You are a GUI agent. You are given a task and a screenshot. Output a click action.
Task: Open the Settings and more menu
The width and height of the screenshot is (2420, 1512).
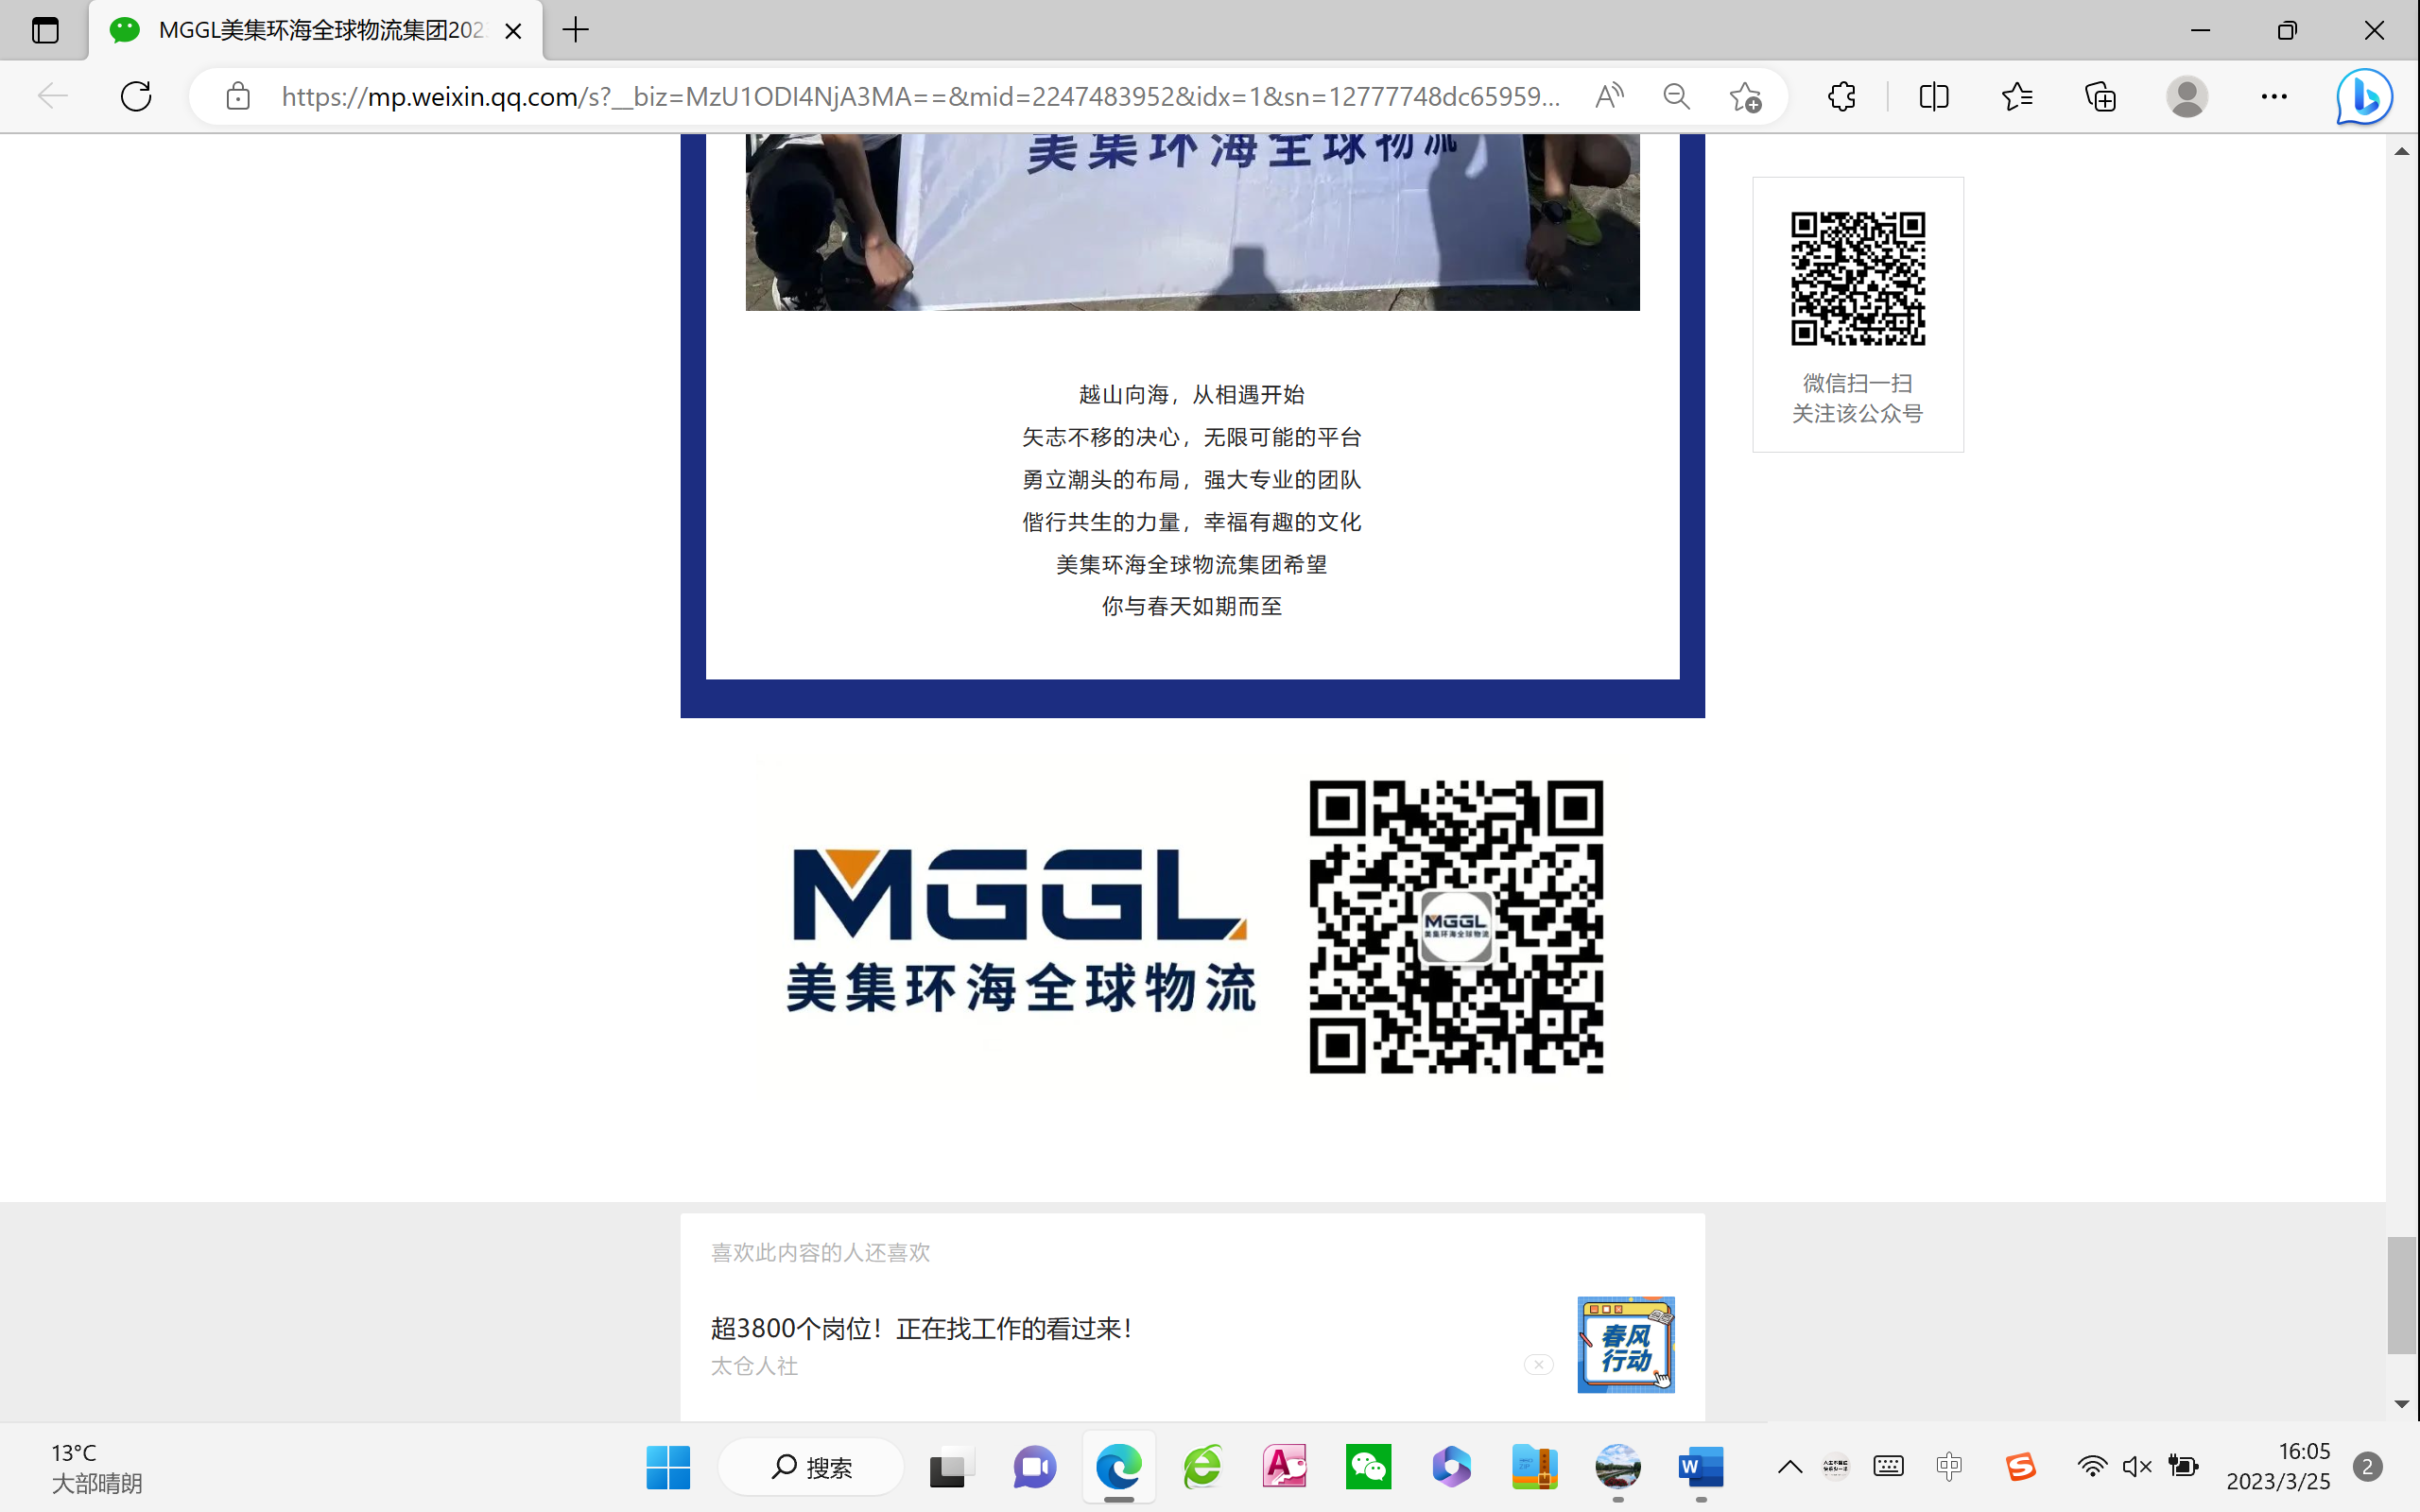pyautogui.click(x=2274, y=96)
